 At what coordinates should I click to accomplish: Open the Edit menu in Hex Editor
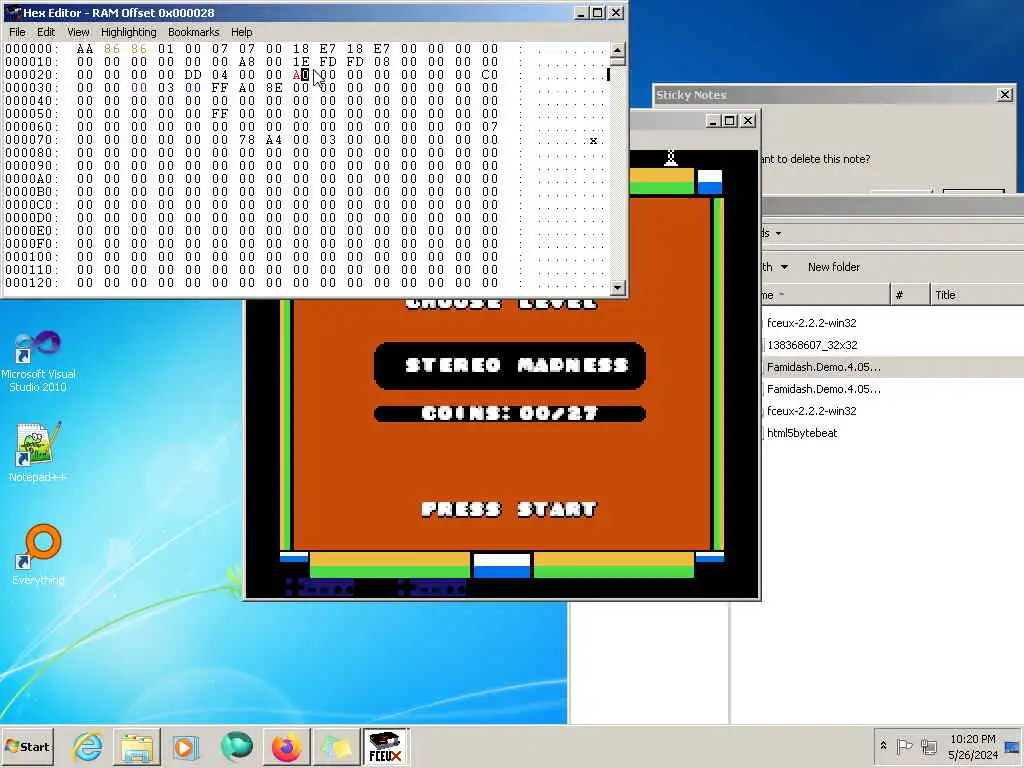point(46,32)
